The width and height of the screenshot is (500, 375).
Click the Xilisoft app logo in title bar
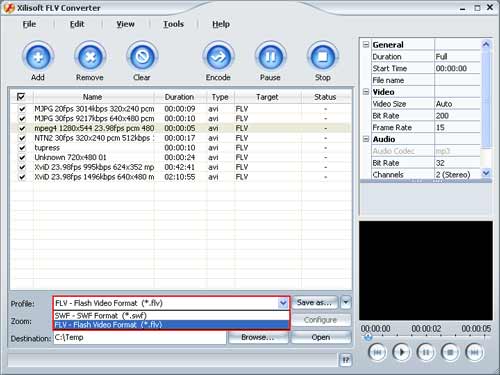coord(9,8)
